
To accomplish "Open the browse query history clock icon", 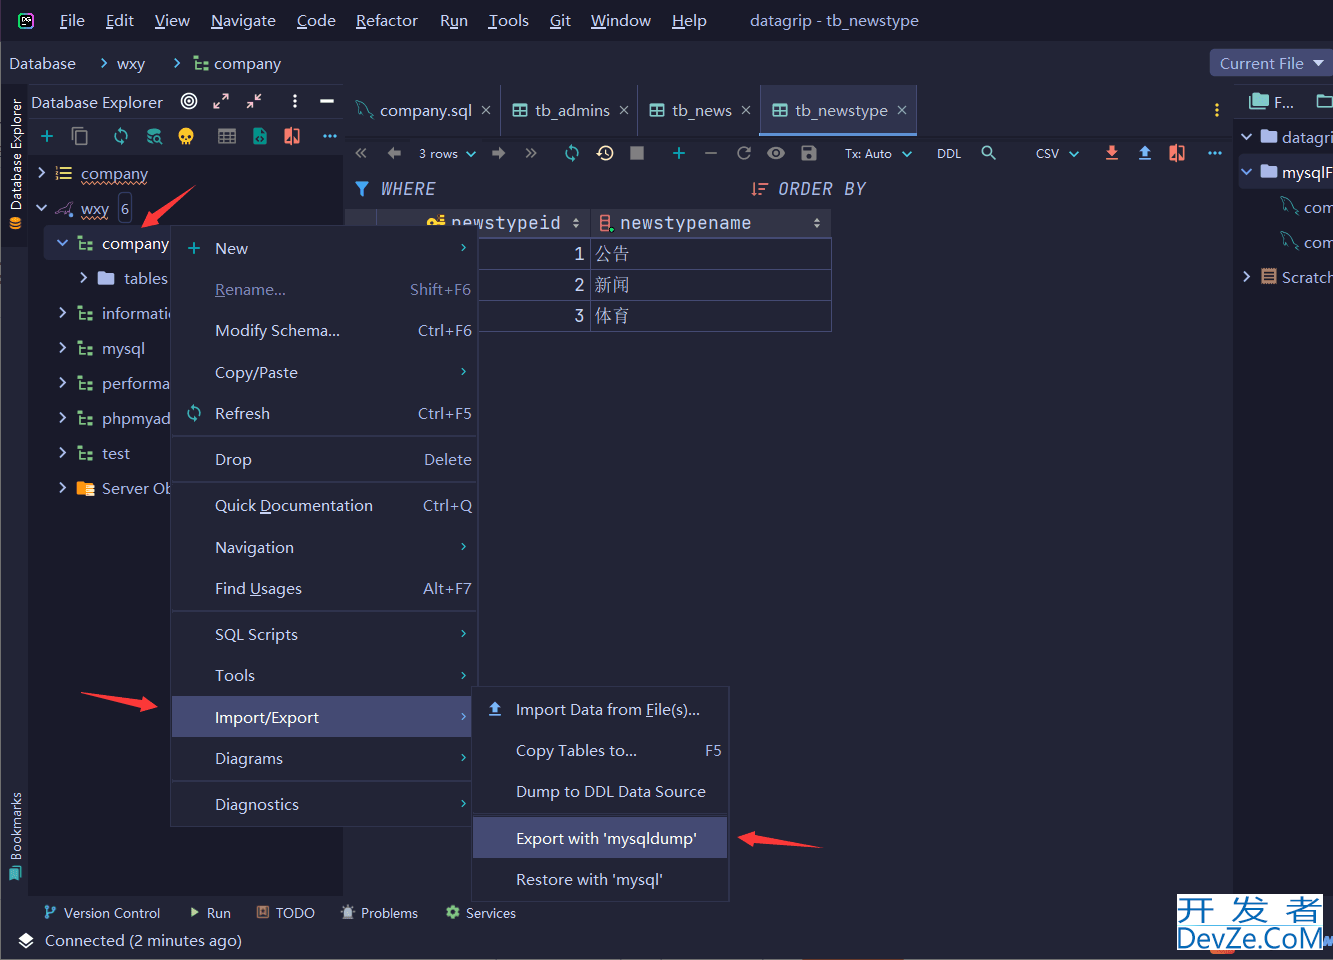I will pyautogui.click(x=605, y=153).
